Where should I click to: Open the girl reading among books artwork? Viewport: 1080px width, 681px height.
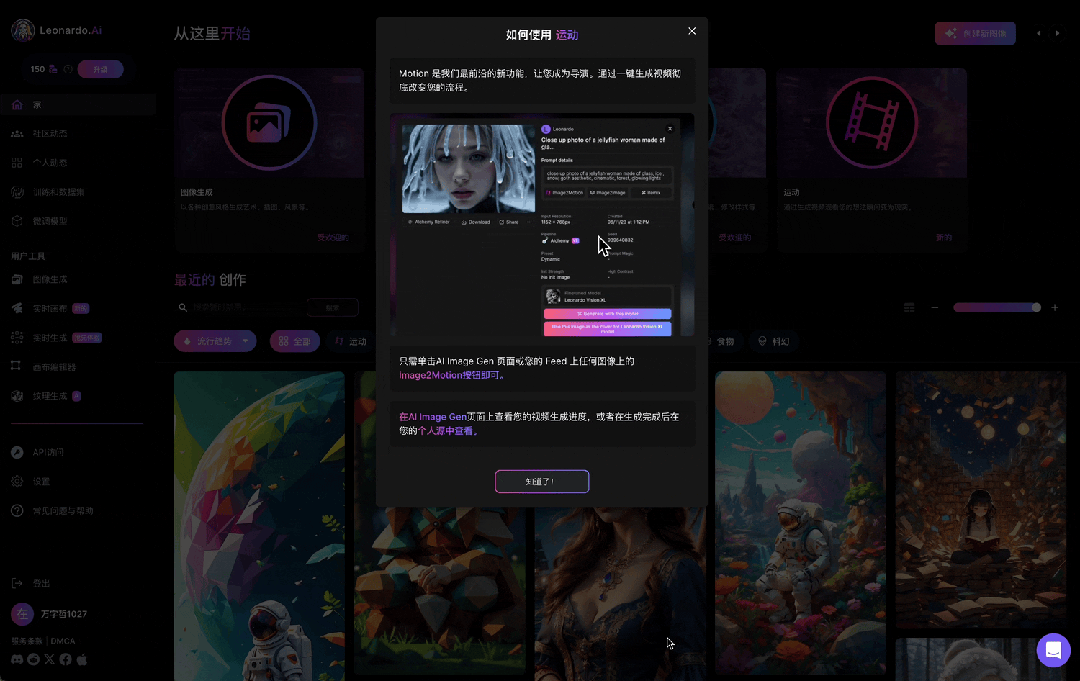pos(981,500)
